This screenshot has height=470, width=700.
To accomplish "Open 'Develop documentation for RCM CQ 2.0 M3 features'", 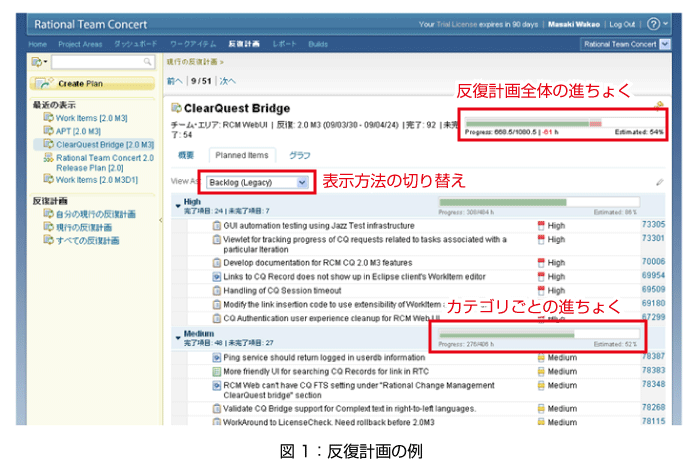I will 318,262.
